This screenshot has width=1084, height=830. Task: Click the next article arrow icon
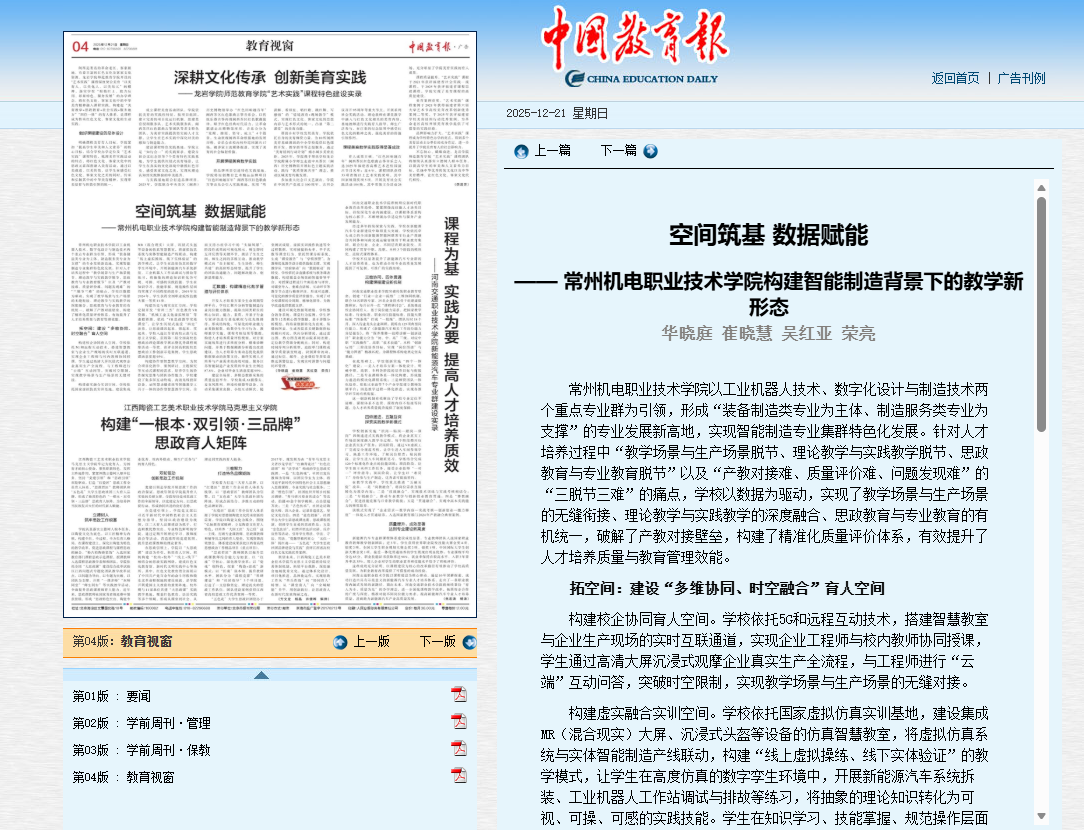tap(651, 151)
